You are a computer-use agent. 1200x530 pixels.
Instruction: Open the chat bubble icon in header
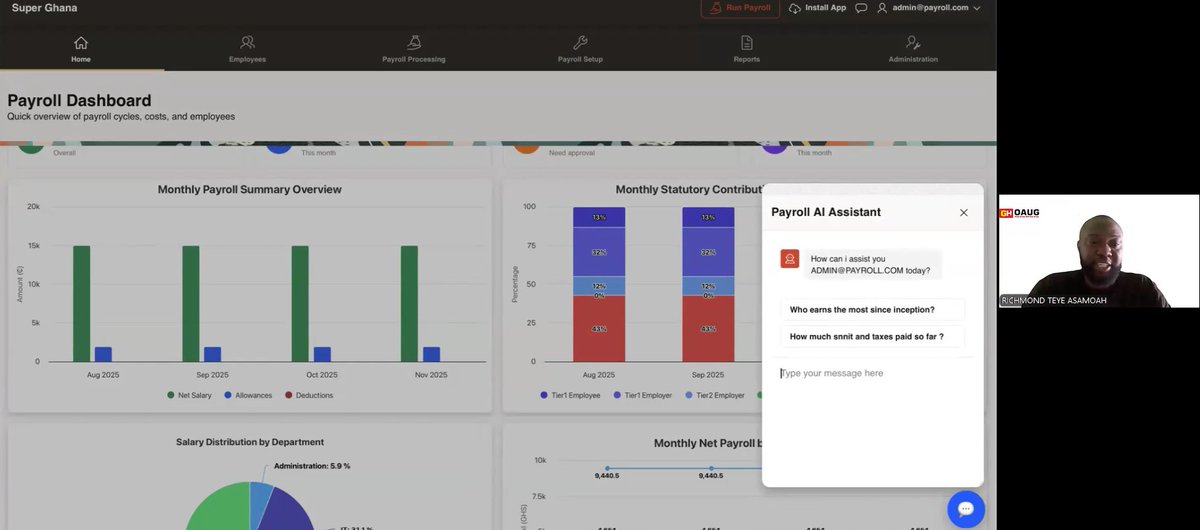pyautogui.click(x=861, y=8)
